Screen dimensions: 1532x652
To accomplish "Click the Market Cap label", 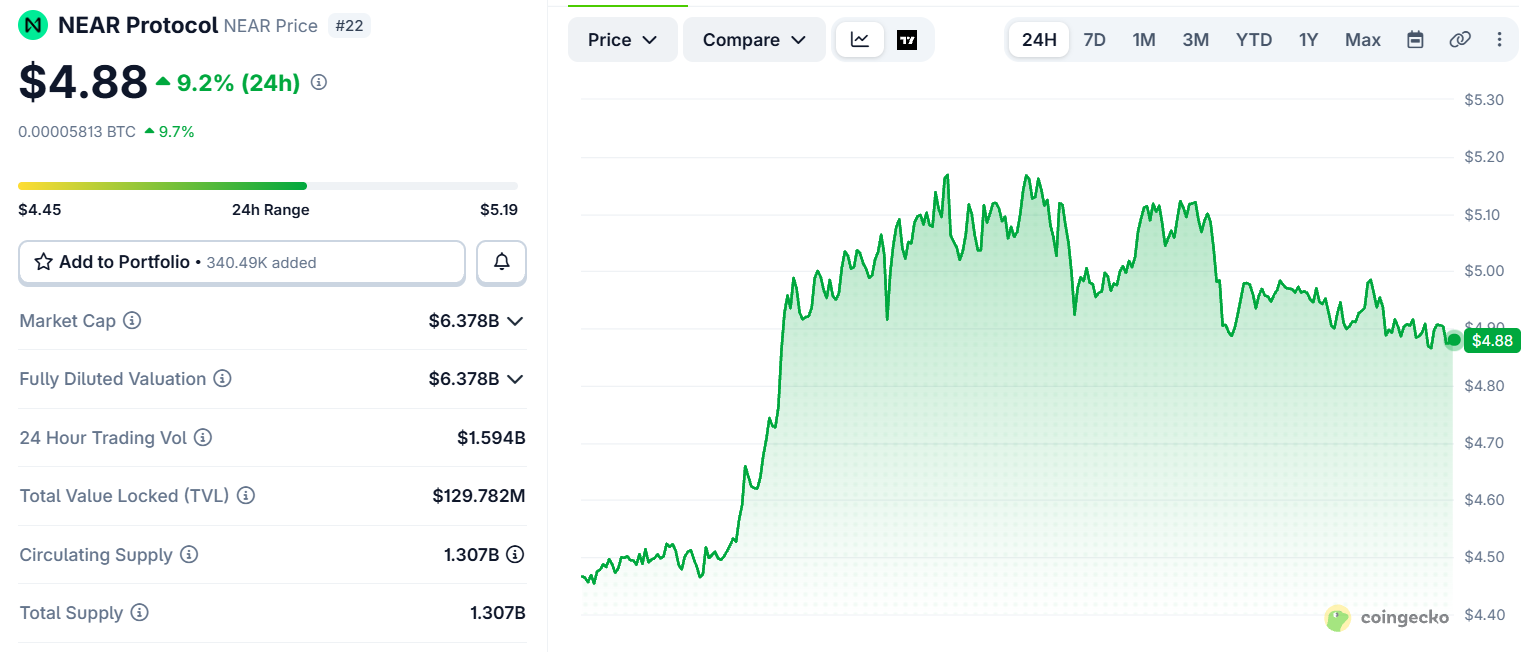I will pos(68,321).
